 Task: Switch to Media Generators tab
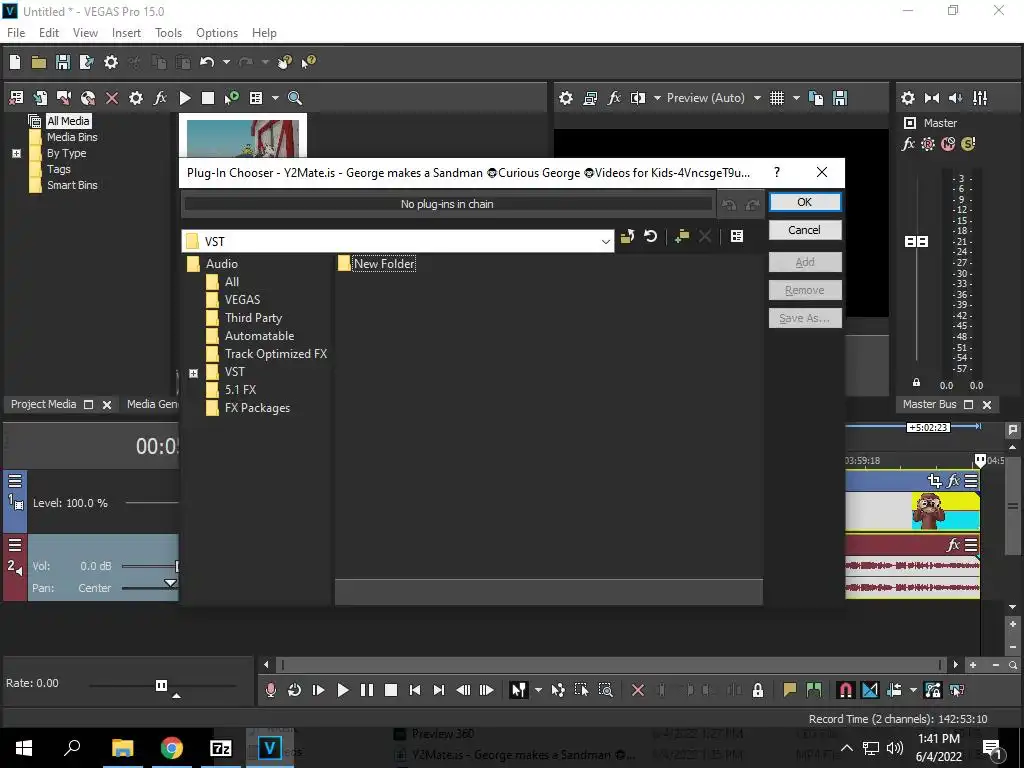pyautogui.click(x=152, y=404)
